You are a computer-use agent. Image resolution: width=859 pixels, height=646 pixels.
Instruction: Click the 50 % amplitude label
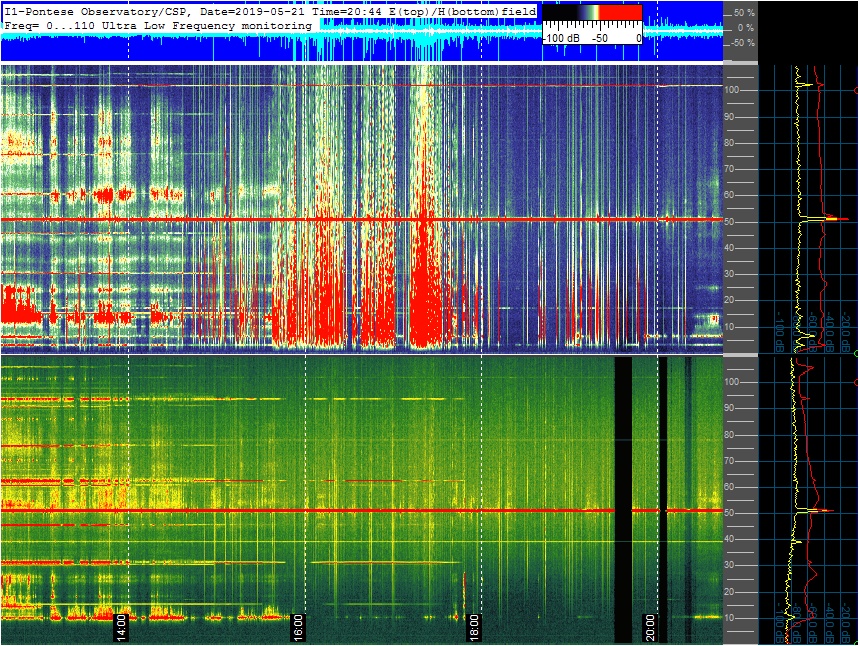744,13
